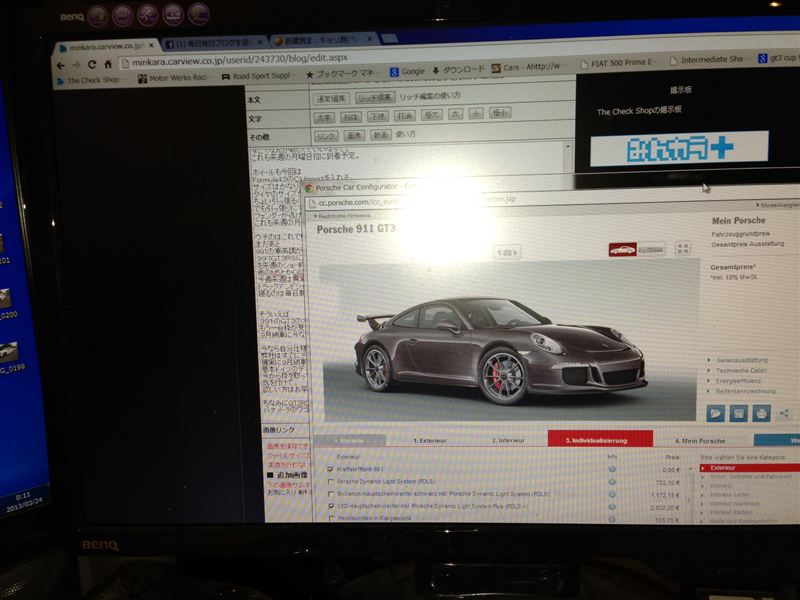800x600 pixels.
Task: Click info icon for Heckleuchten in Klarglasoptik
Action: tap(612, 519)
